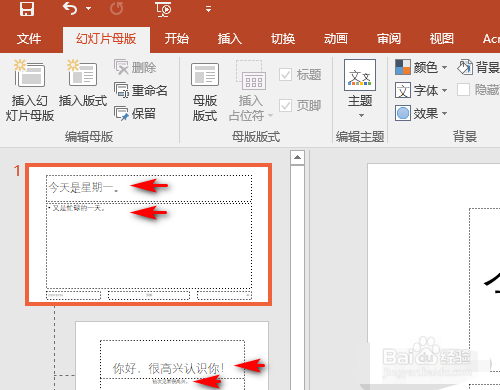Open the 审阅 ribbon tab
This screenshot has height=390, width=500.
(389, 39)
